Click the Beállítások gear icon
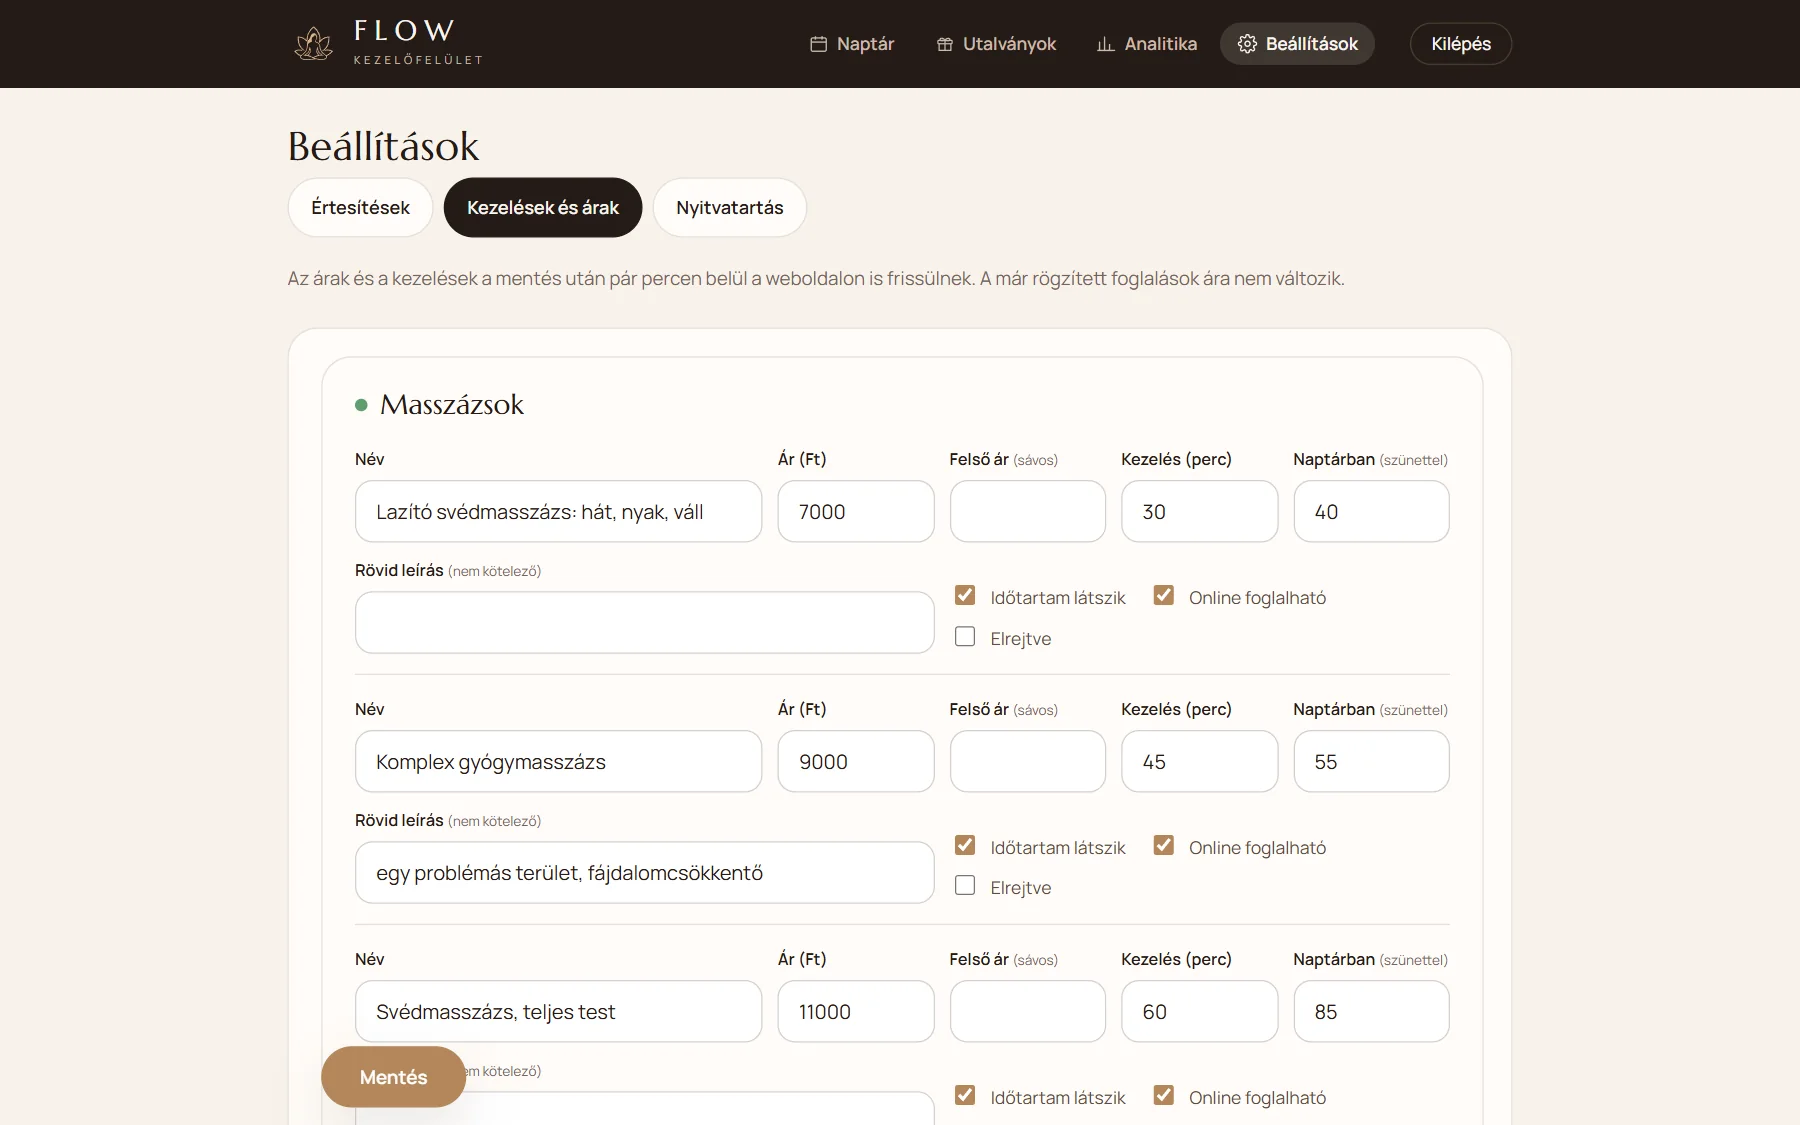The height and width of the screenshot is (1125, 1800). [x=1247, y=44]
